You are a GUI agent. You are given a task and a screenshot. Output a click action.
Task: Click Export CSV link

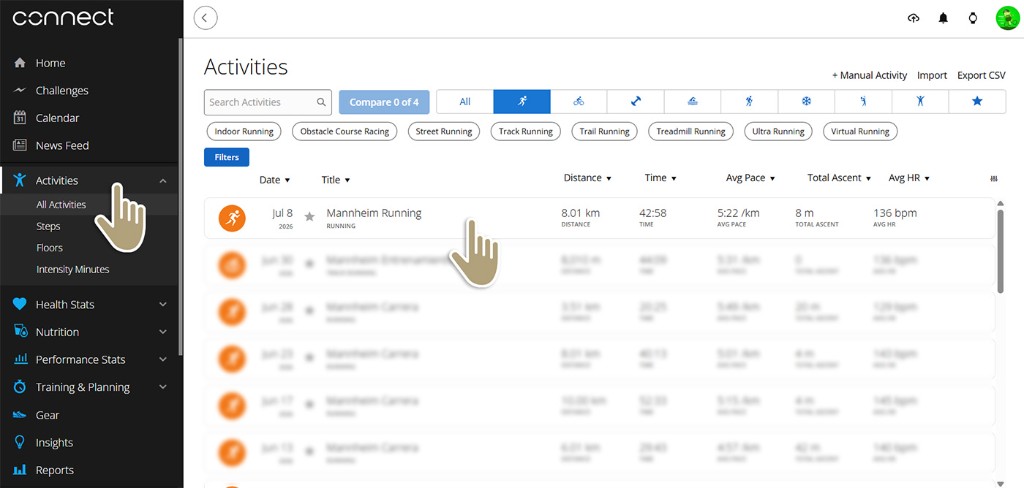point(982,75)
